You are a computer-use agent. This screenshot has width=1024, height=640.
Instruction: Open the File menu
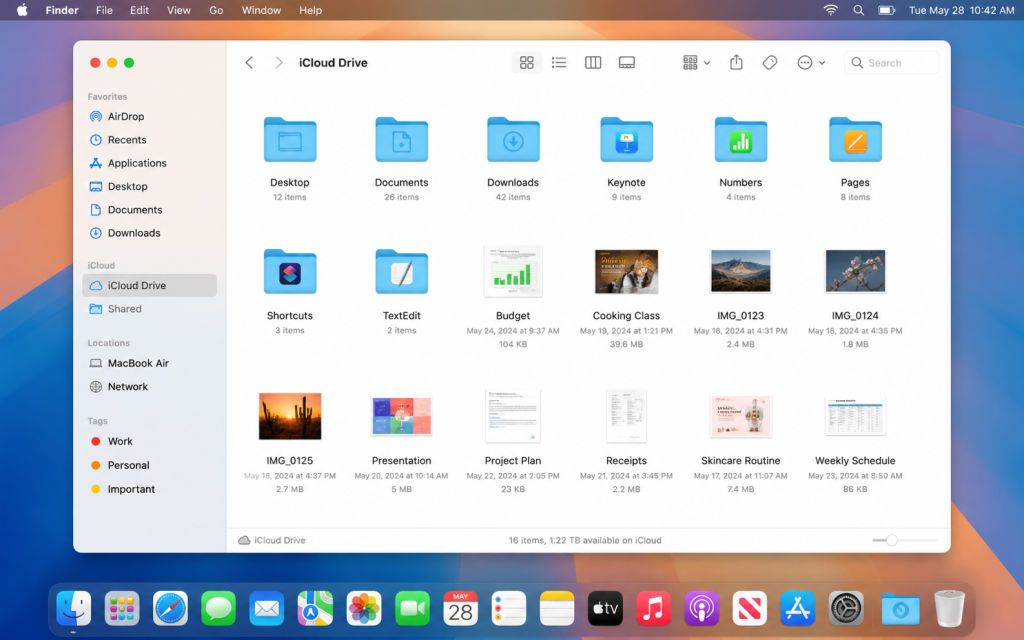click(104, 10)
